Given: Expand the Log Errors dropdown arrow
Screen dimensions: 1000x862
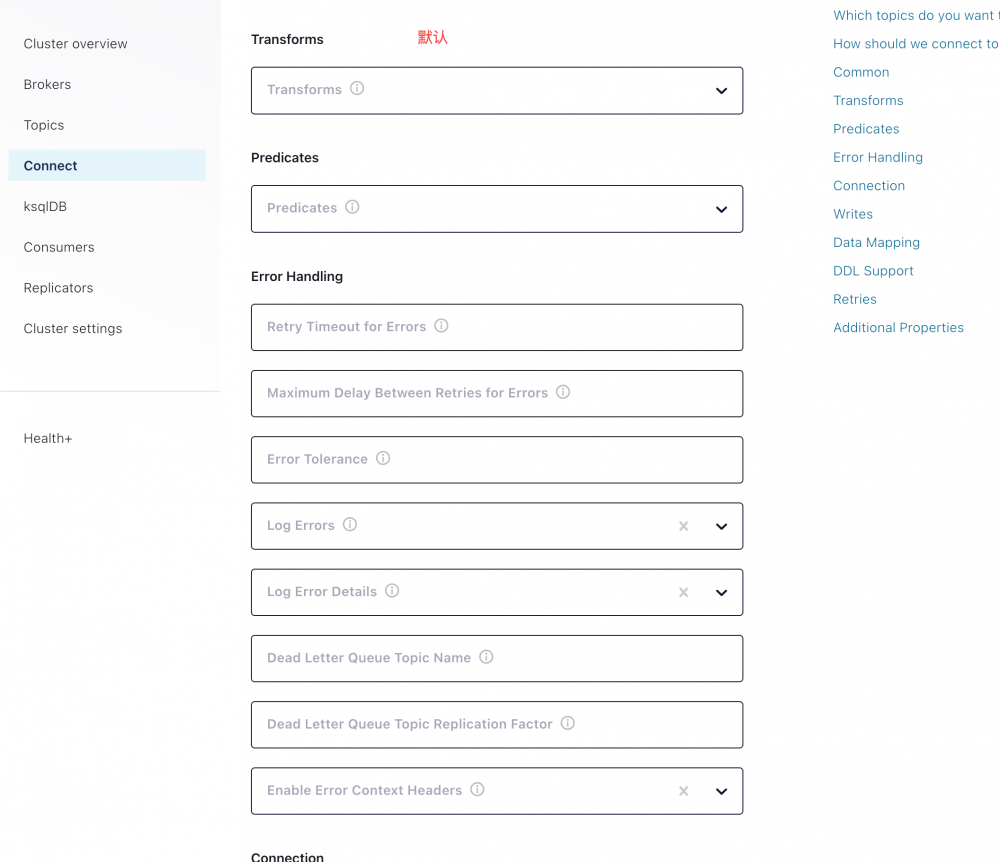Looking at the screenshot, I should [x=721, y=526].
